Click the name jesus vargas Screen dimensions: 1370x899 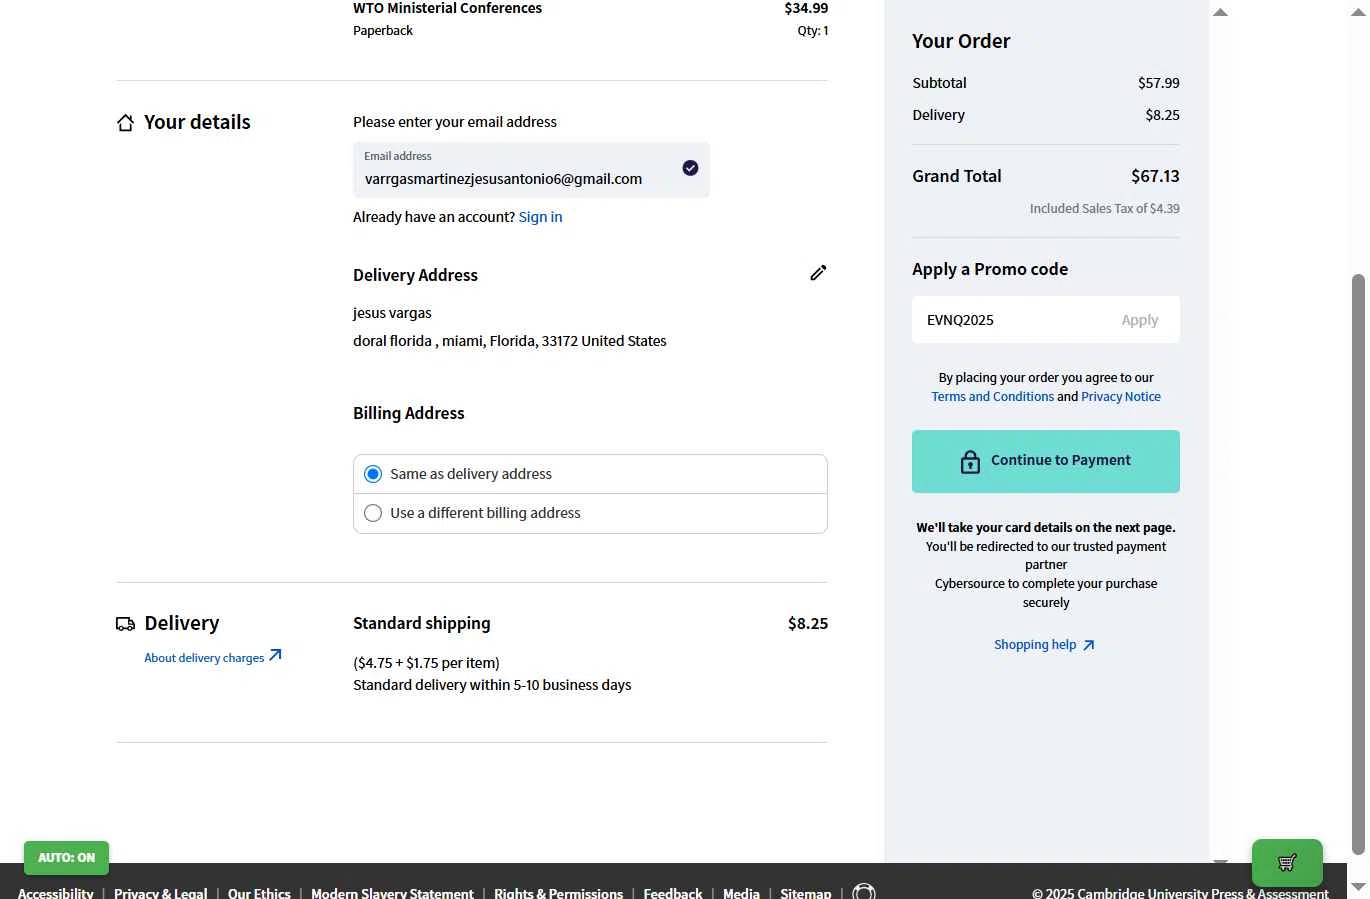[392, 313]
